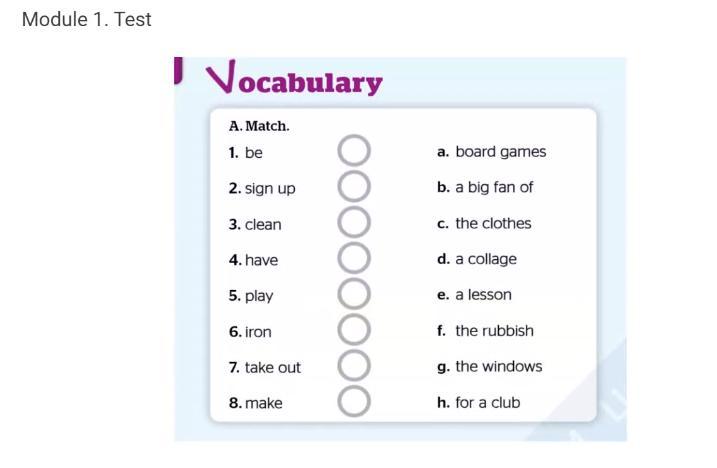Select the circle next to 'iron'
The height and width of the screenshot is (468, 717).
point(354,330)
